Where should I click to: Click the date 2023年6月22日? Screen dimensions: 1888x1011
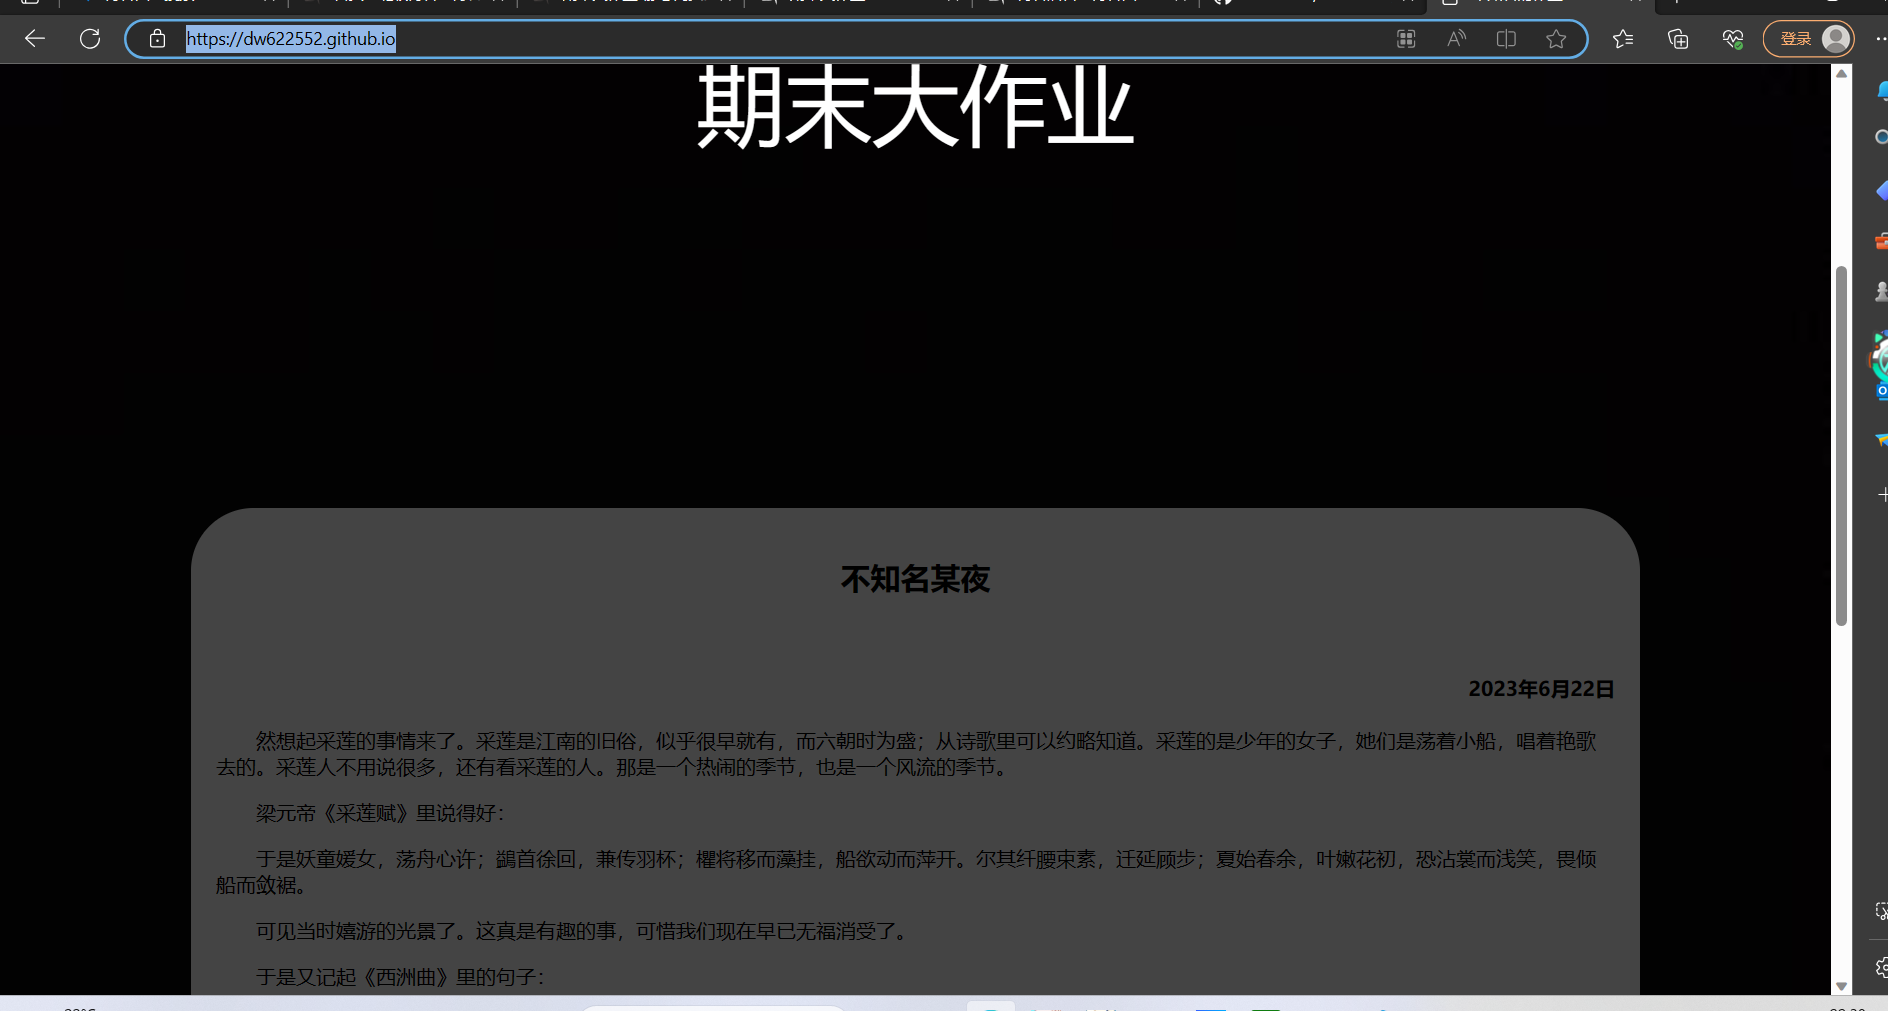click(1541, 689)
